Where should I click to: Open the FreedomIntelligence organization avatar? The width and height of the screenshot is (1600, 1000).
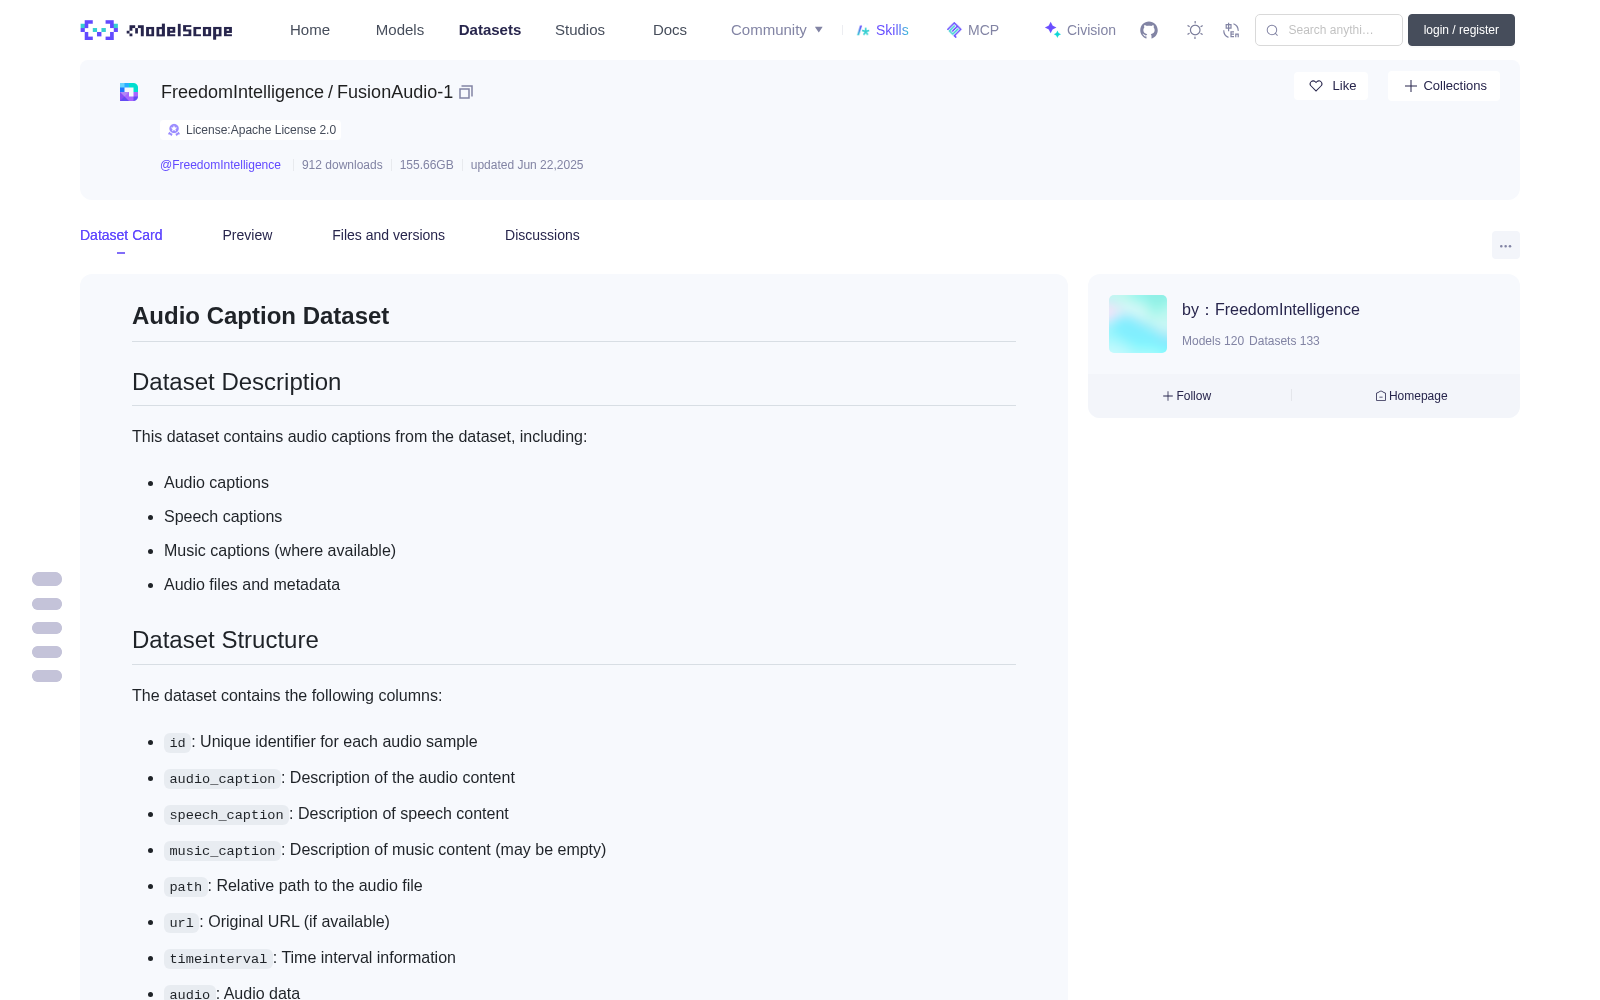coord(1138,324)
